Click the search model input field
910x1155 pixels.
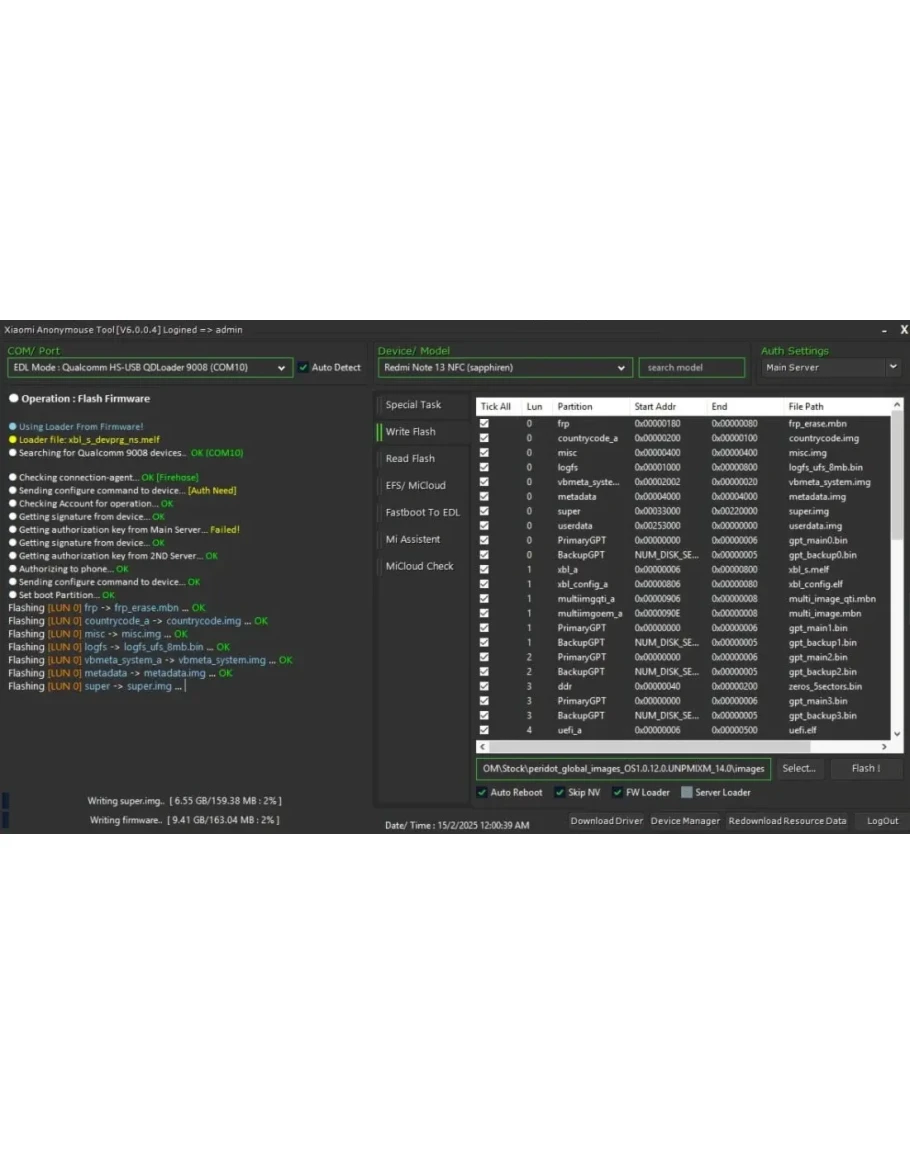[692, 368]
